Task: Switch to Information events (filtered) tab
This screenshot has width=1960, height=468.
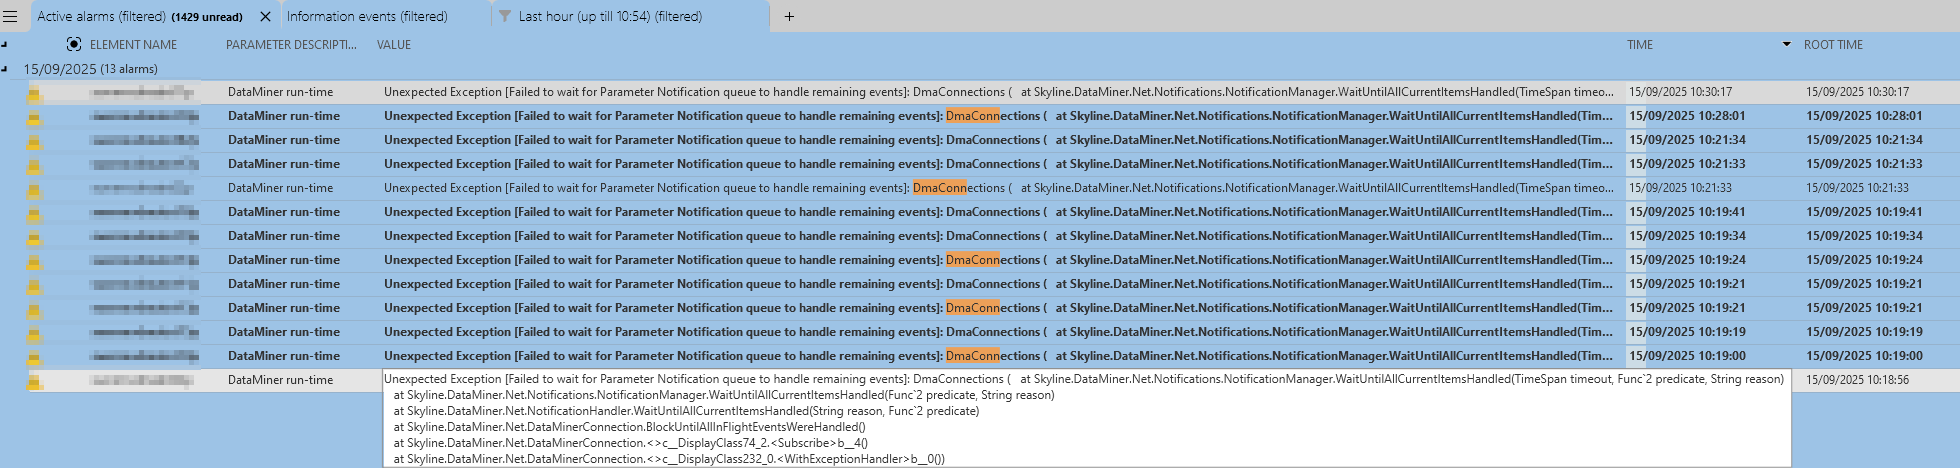Action: (367, 16)
